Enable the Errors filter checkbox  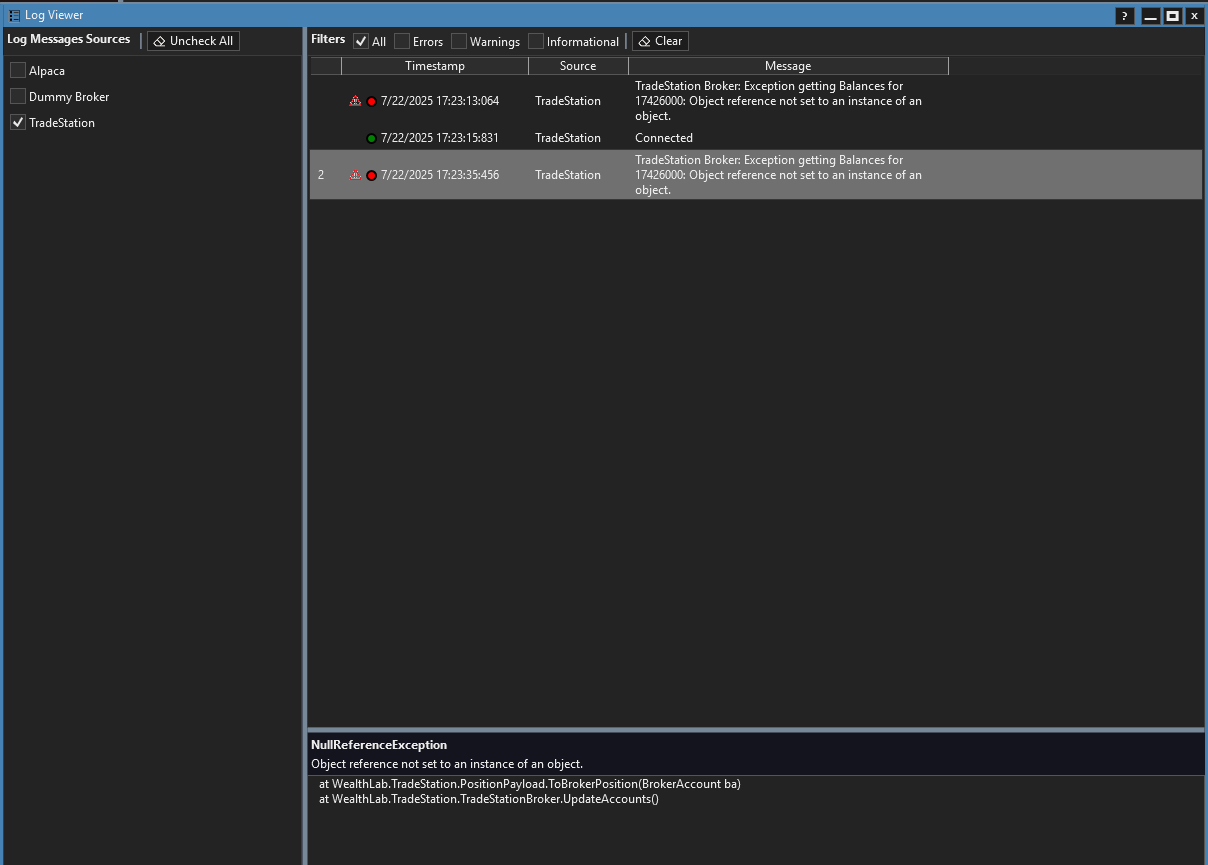[x=402, y=41]
